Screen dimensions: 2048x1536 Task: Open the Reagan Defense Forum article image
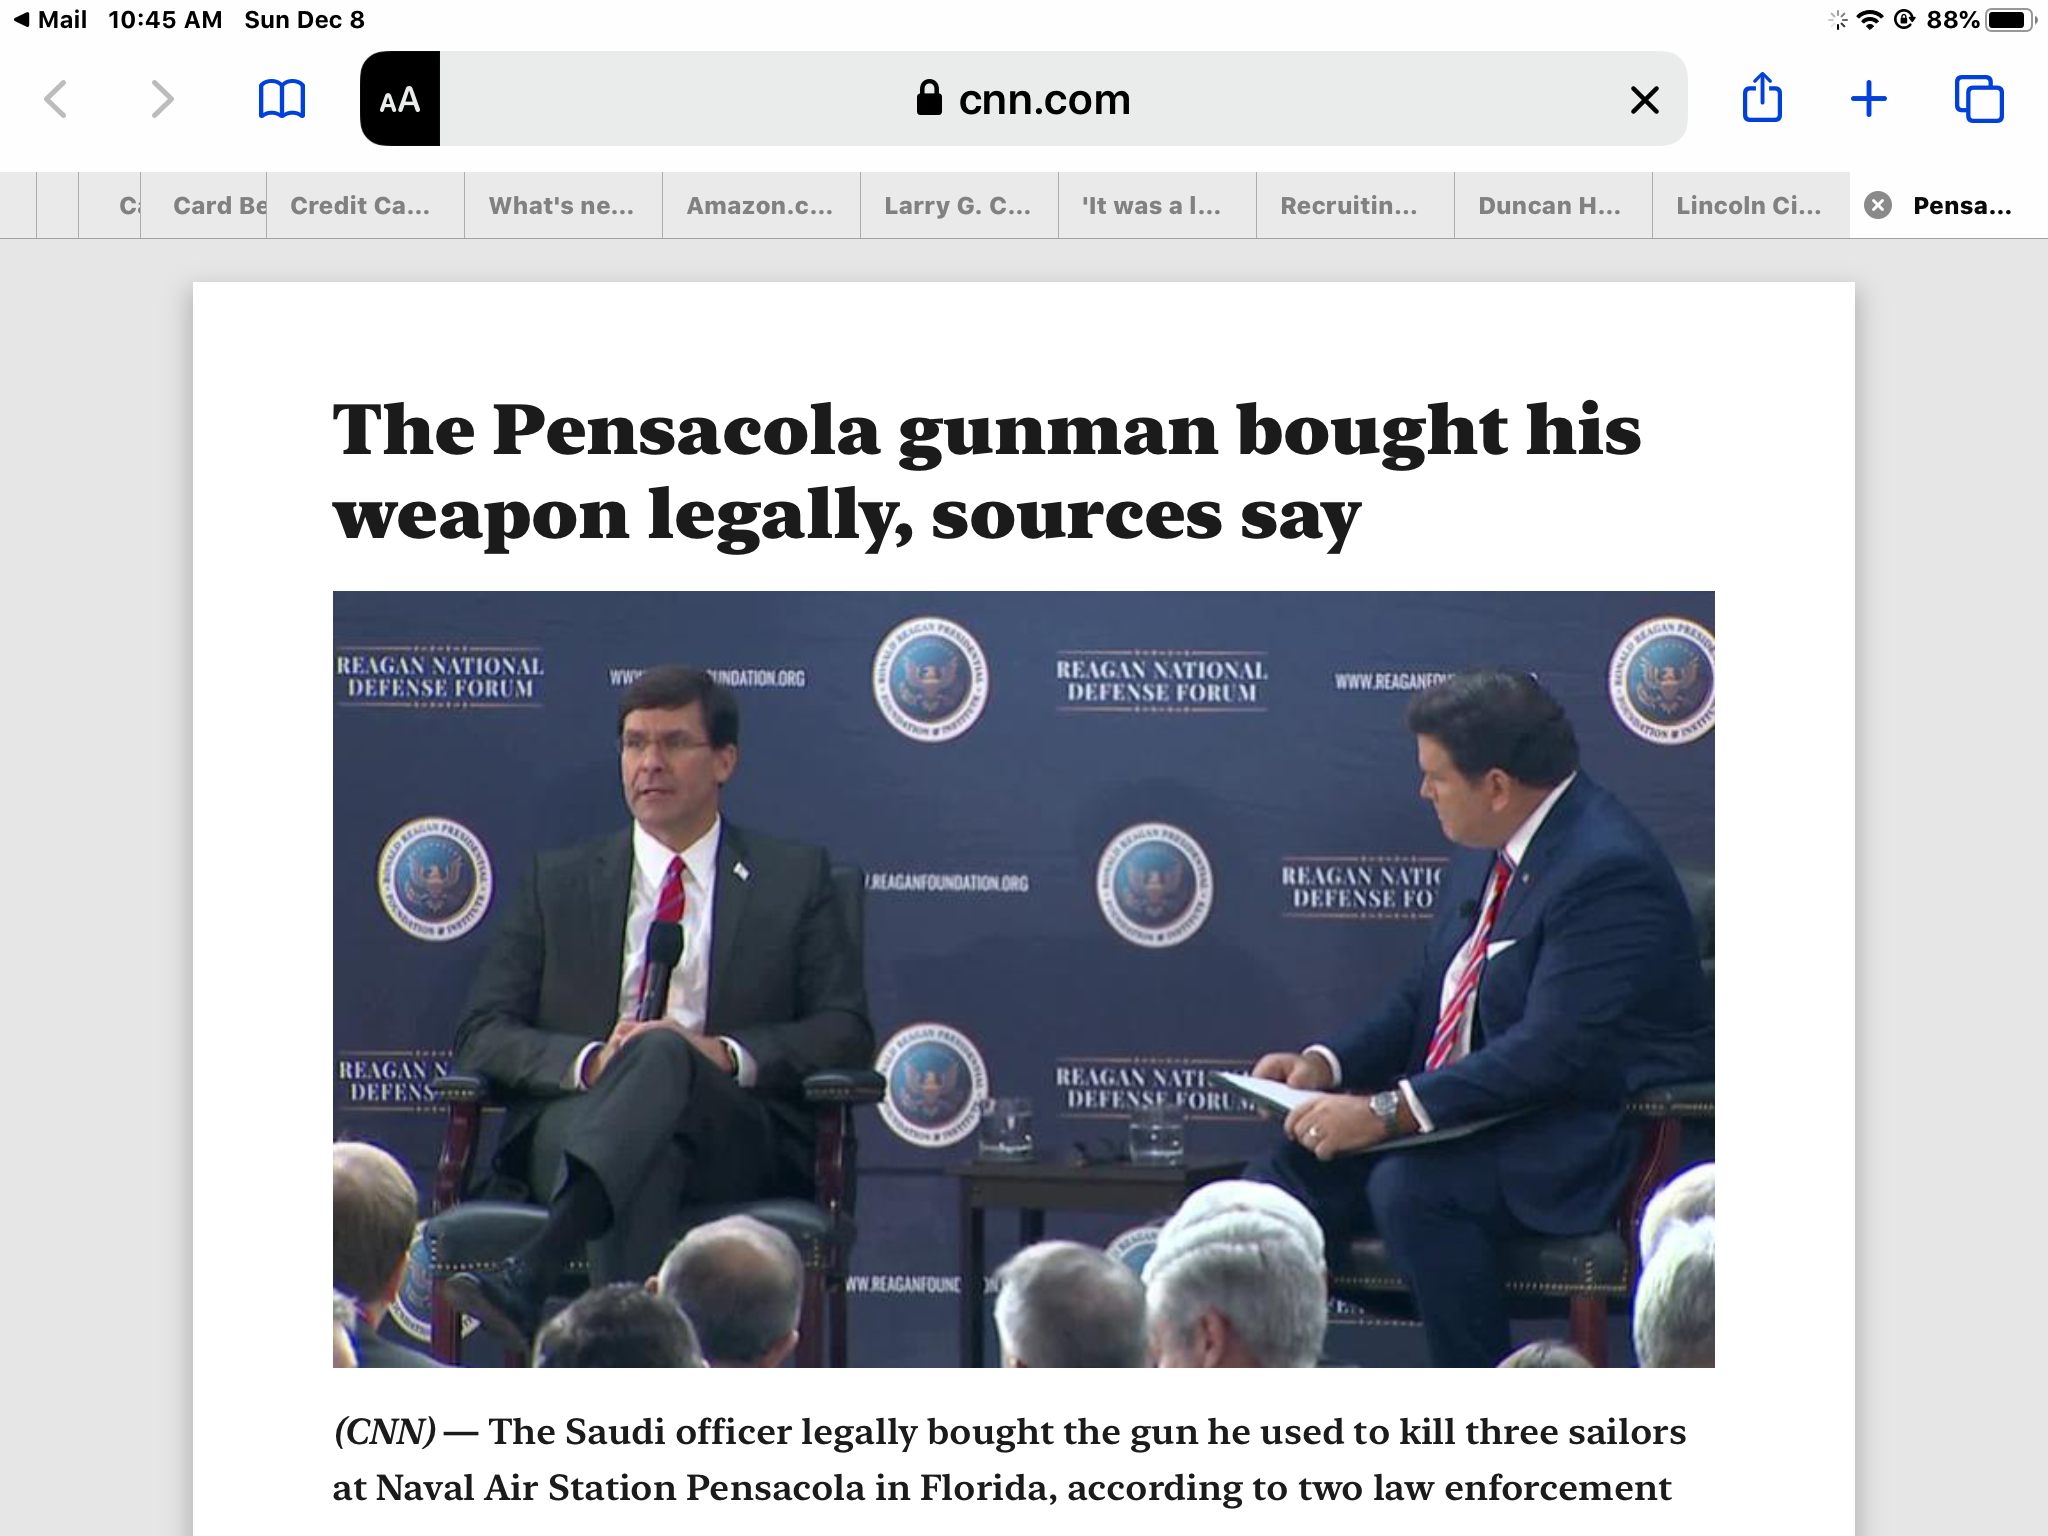pyautogui.click(x=1023, y=979)
